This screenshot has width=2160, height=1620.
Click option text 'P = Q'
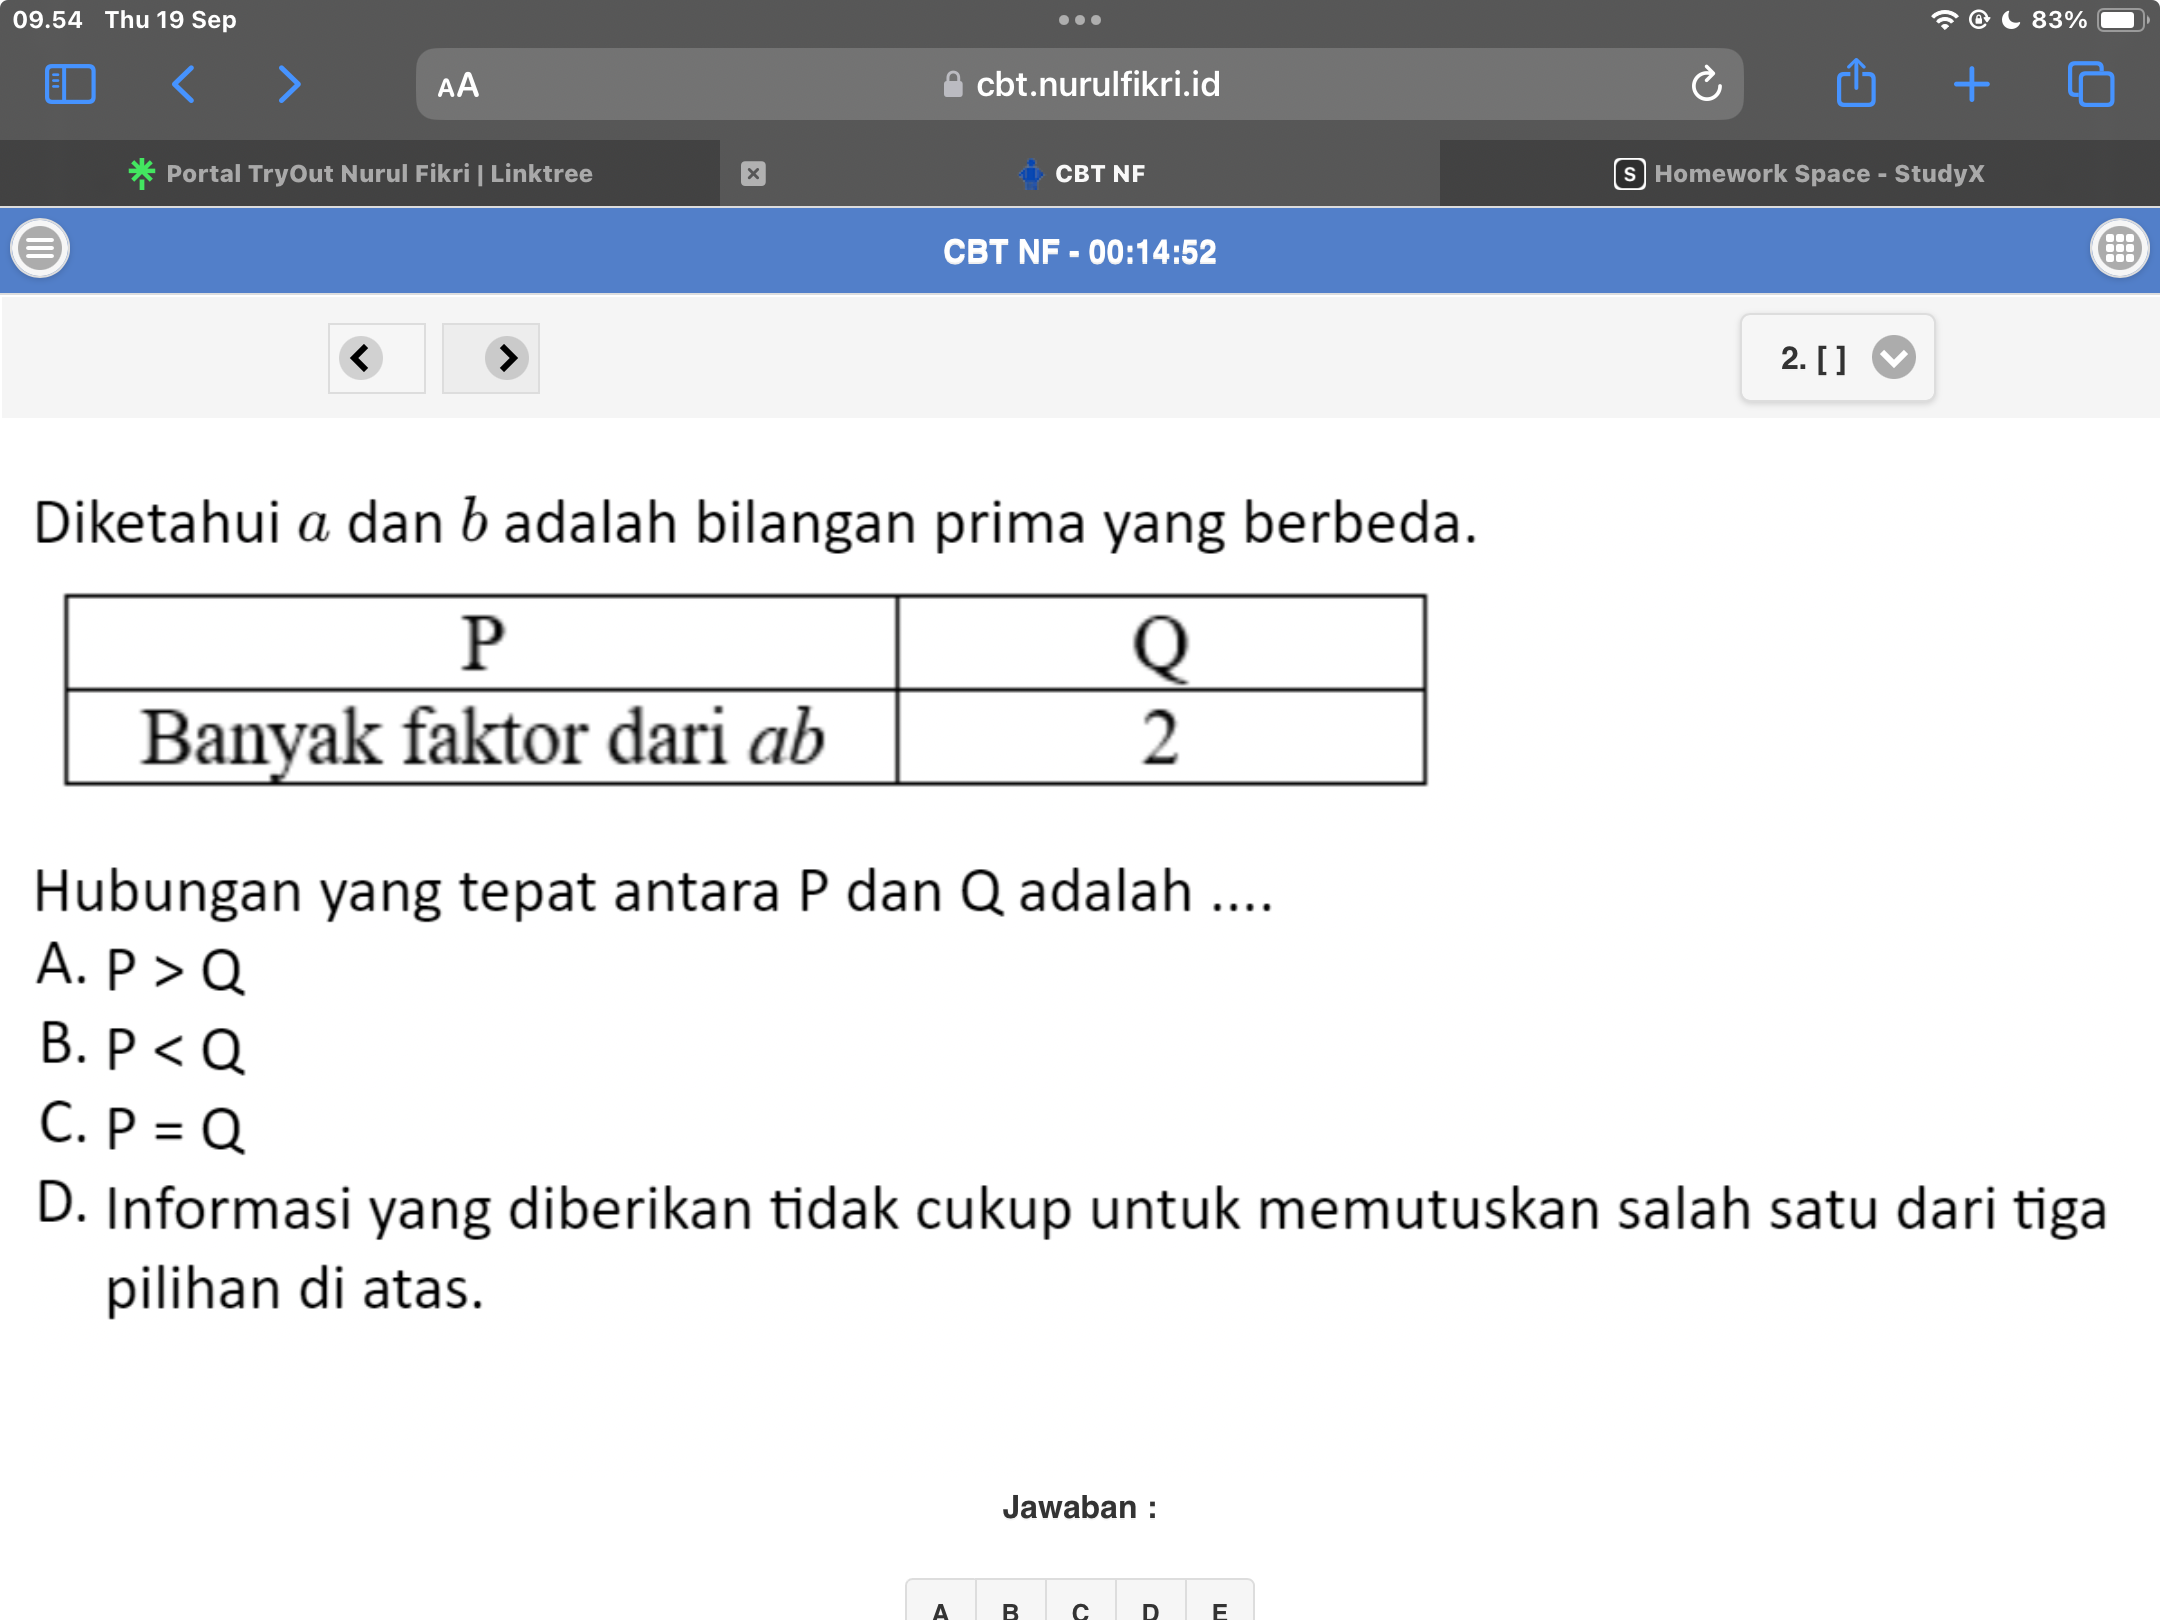[x=175, y=1129]
